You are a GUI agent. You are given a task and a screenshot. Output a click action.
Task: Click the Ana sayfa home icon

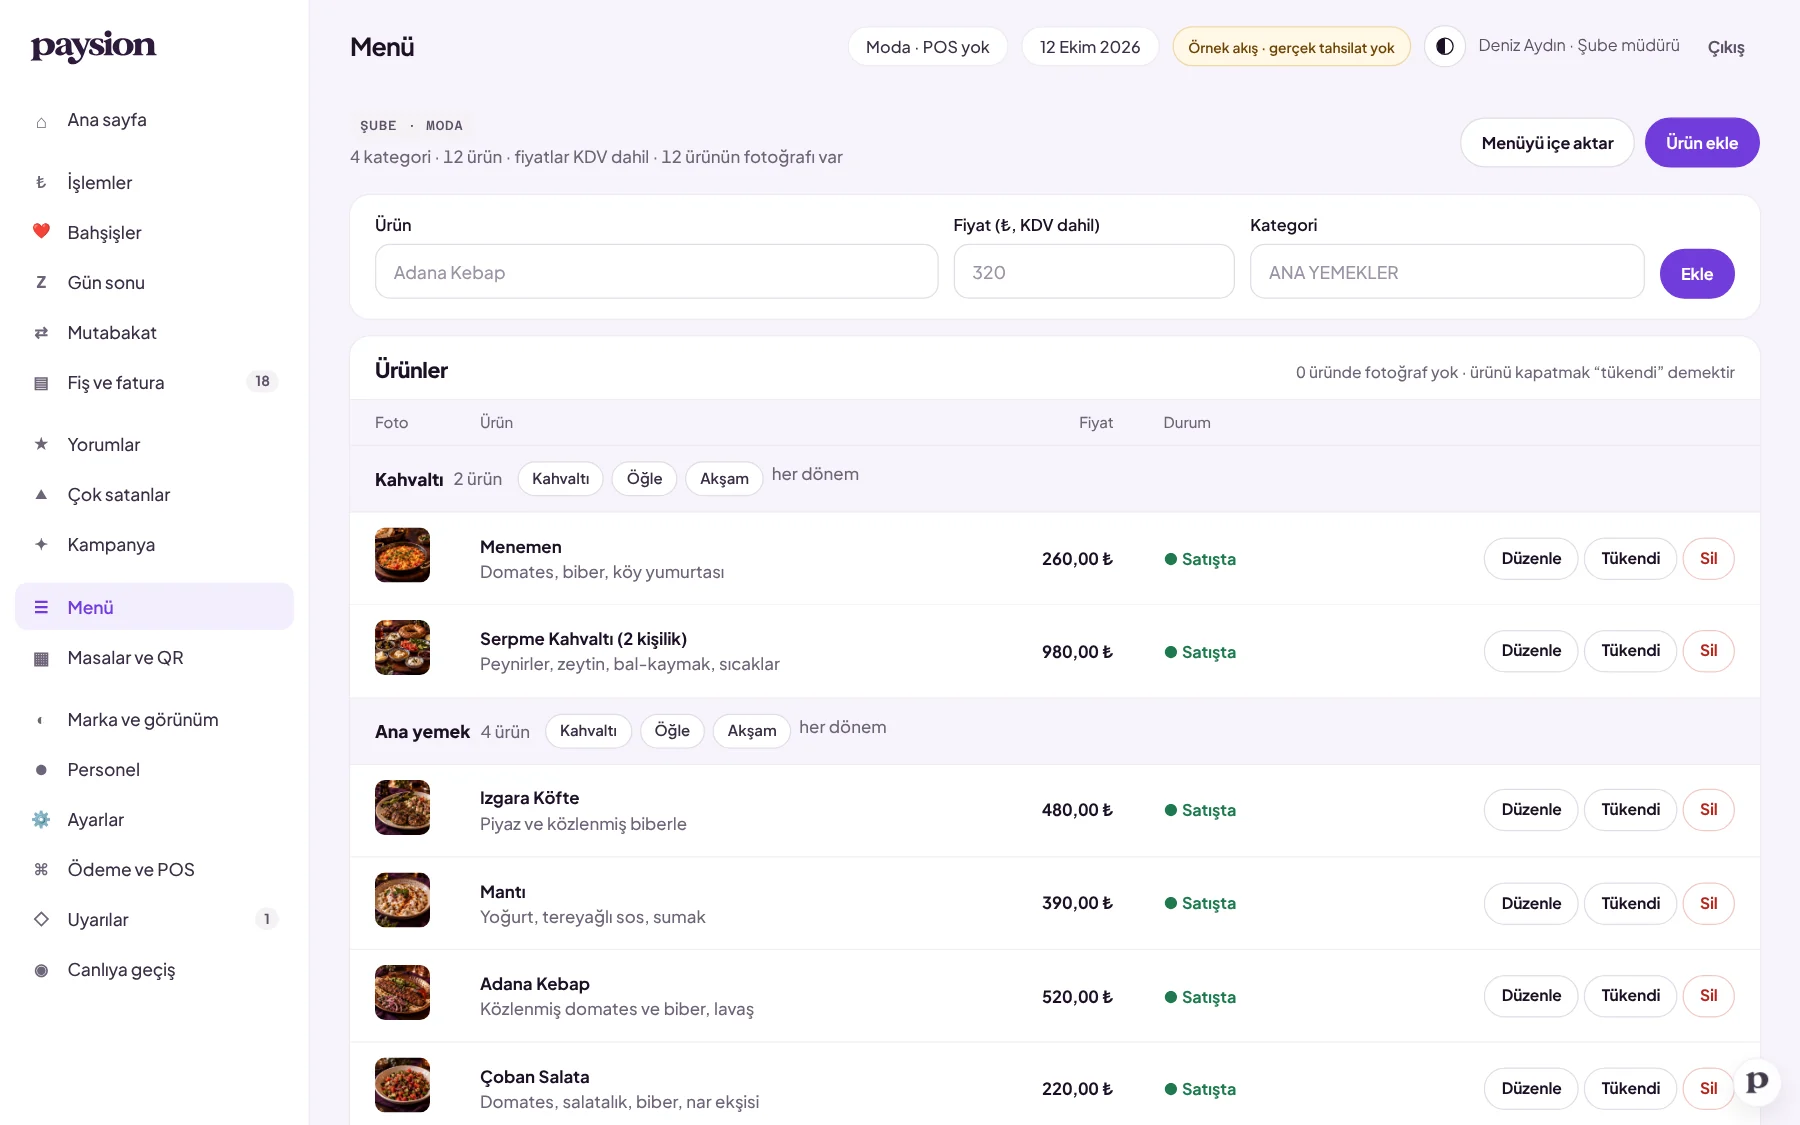(x=41, y=121)
